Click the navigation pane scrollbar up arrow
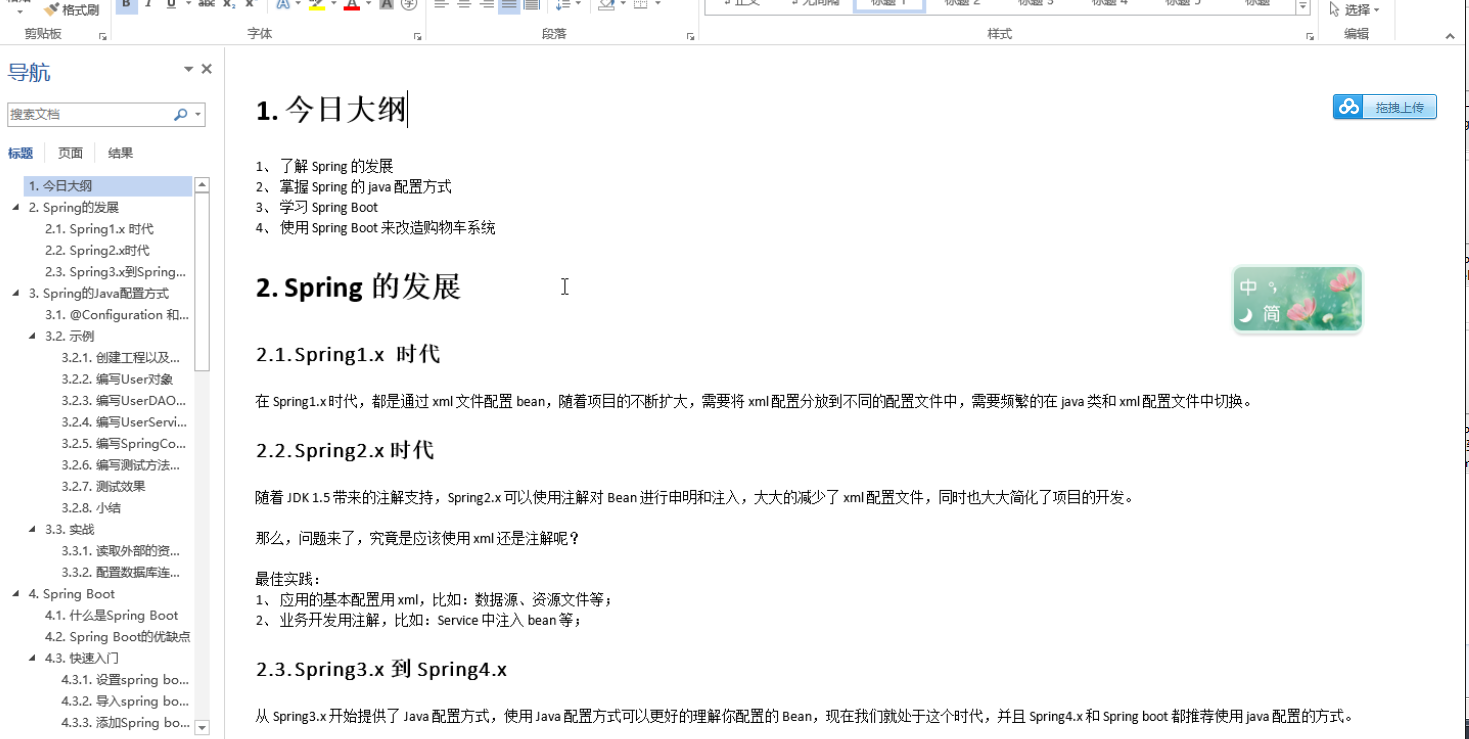The image size is (1469, 739). (202, 185)
